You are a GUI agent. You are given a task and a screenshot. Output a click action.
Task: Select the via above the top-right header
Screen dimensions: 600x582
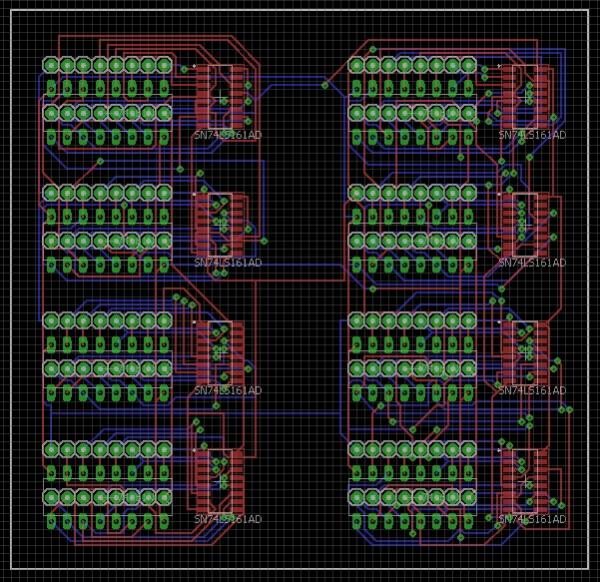click(373, 49)
